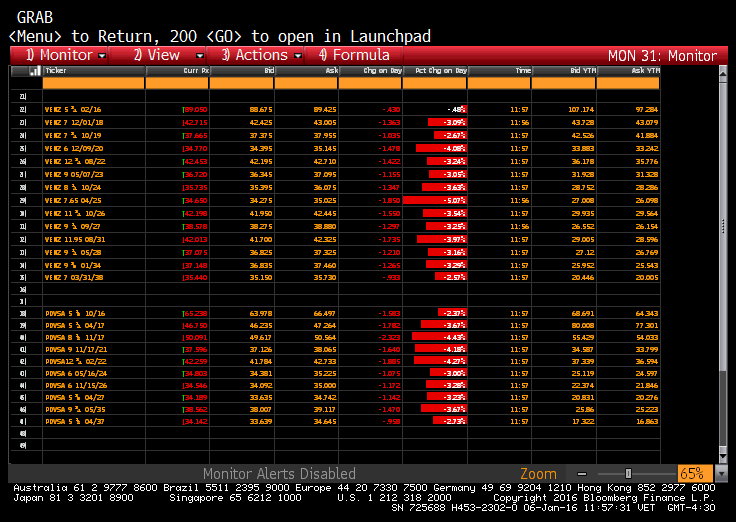Select the VENZ 7 03/31/38 ticker

74,277
